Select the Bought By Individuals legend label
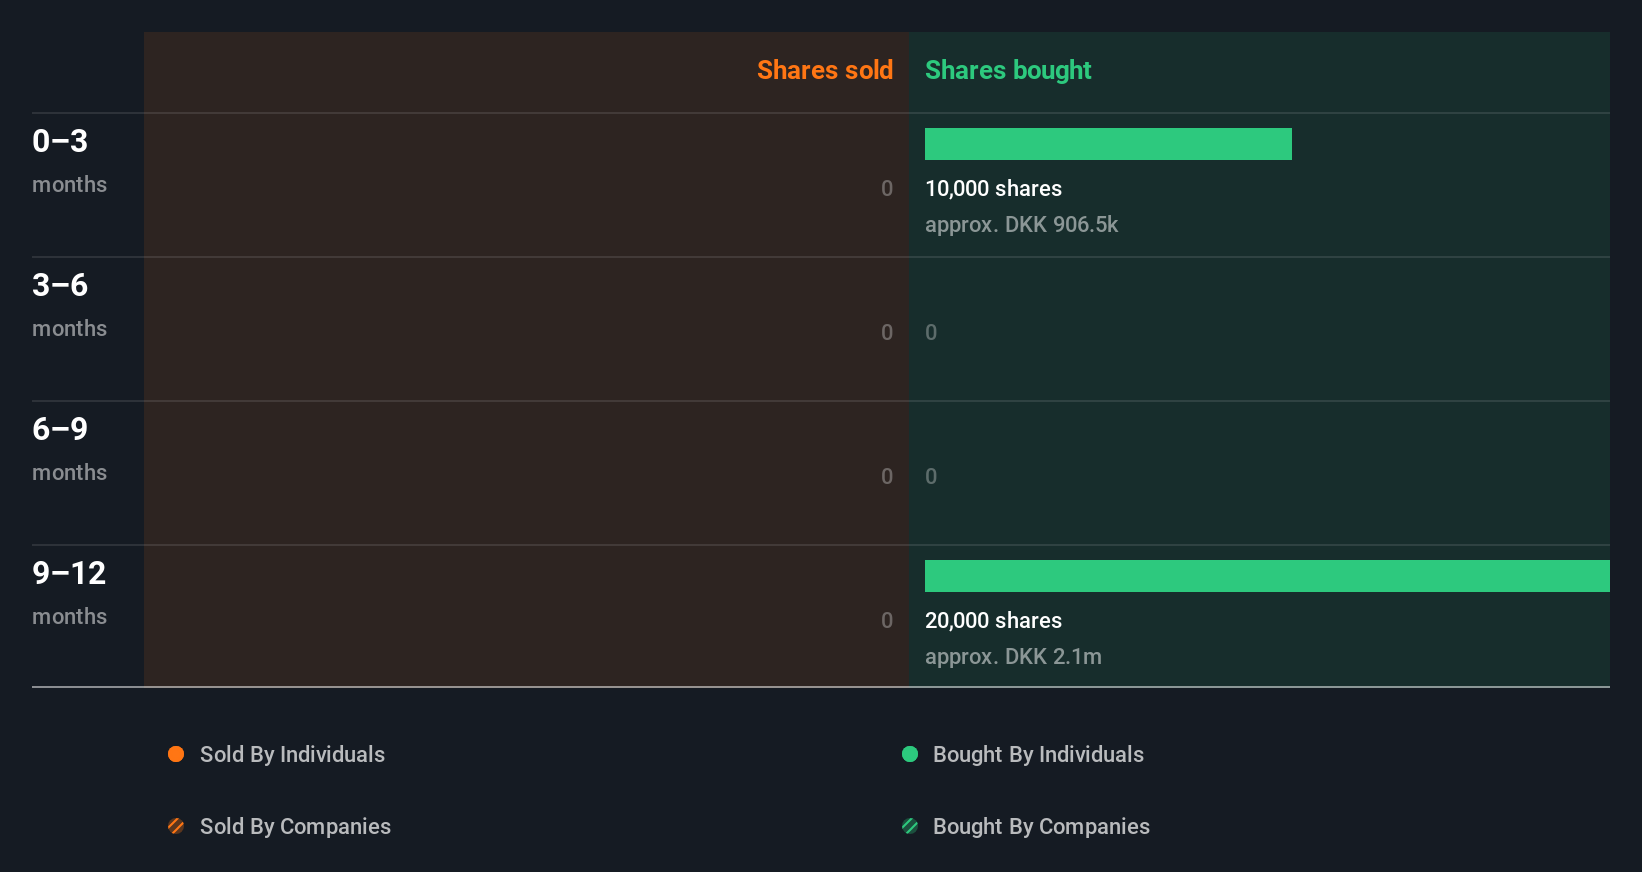 point(1038,755)
